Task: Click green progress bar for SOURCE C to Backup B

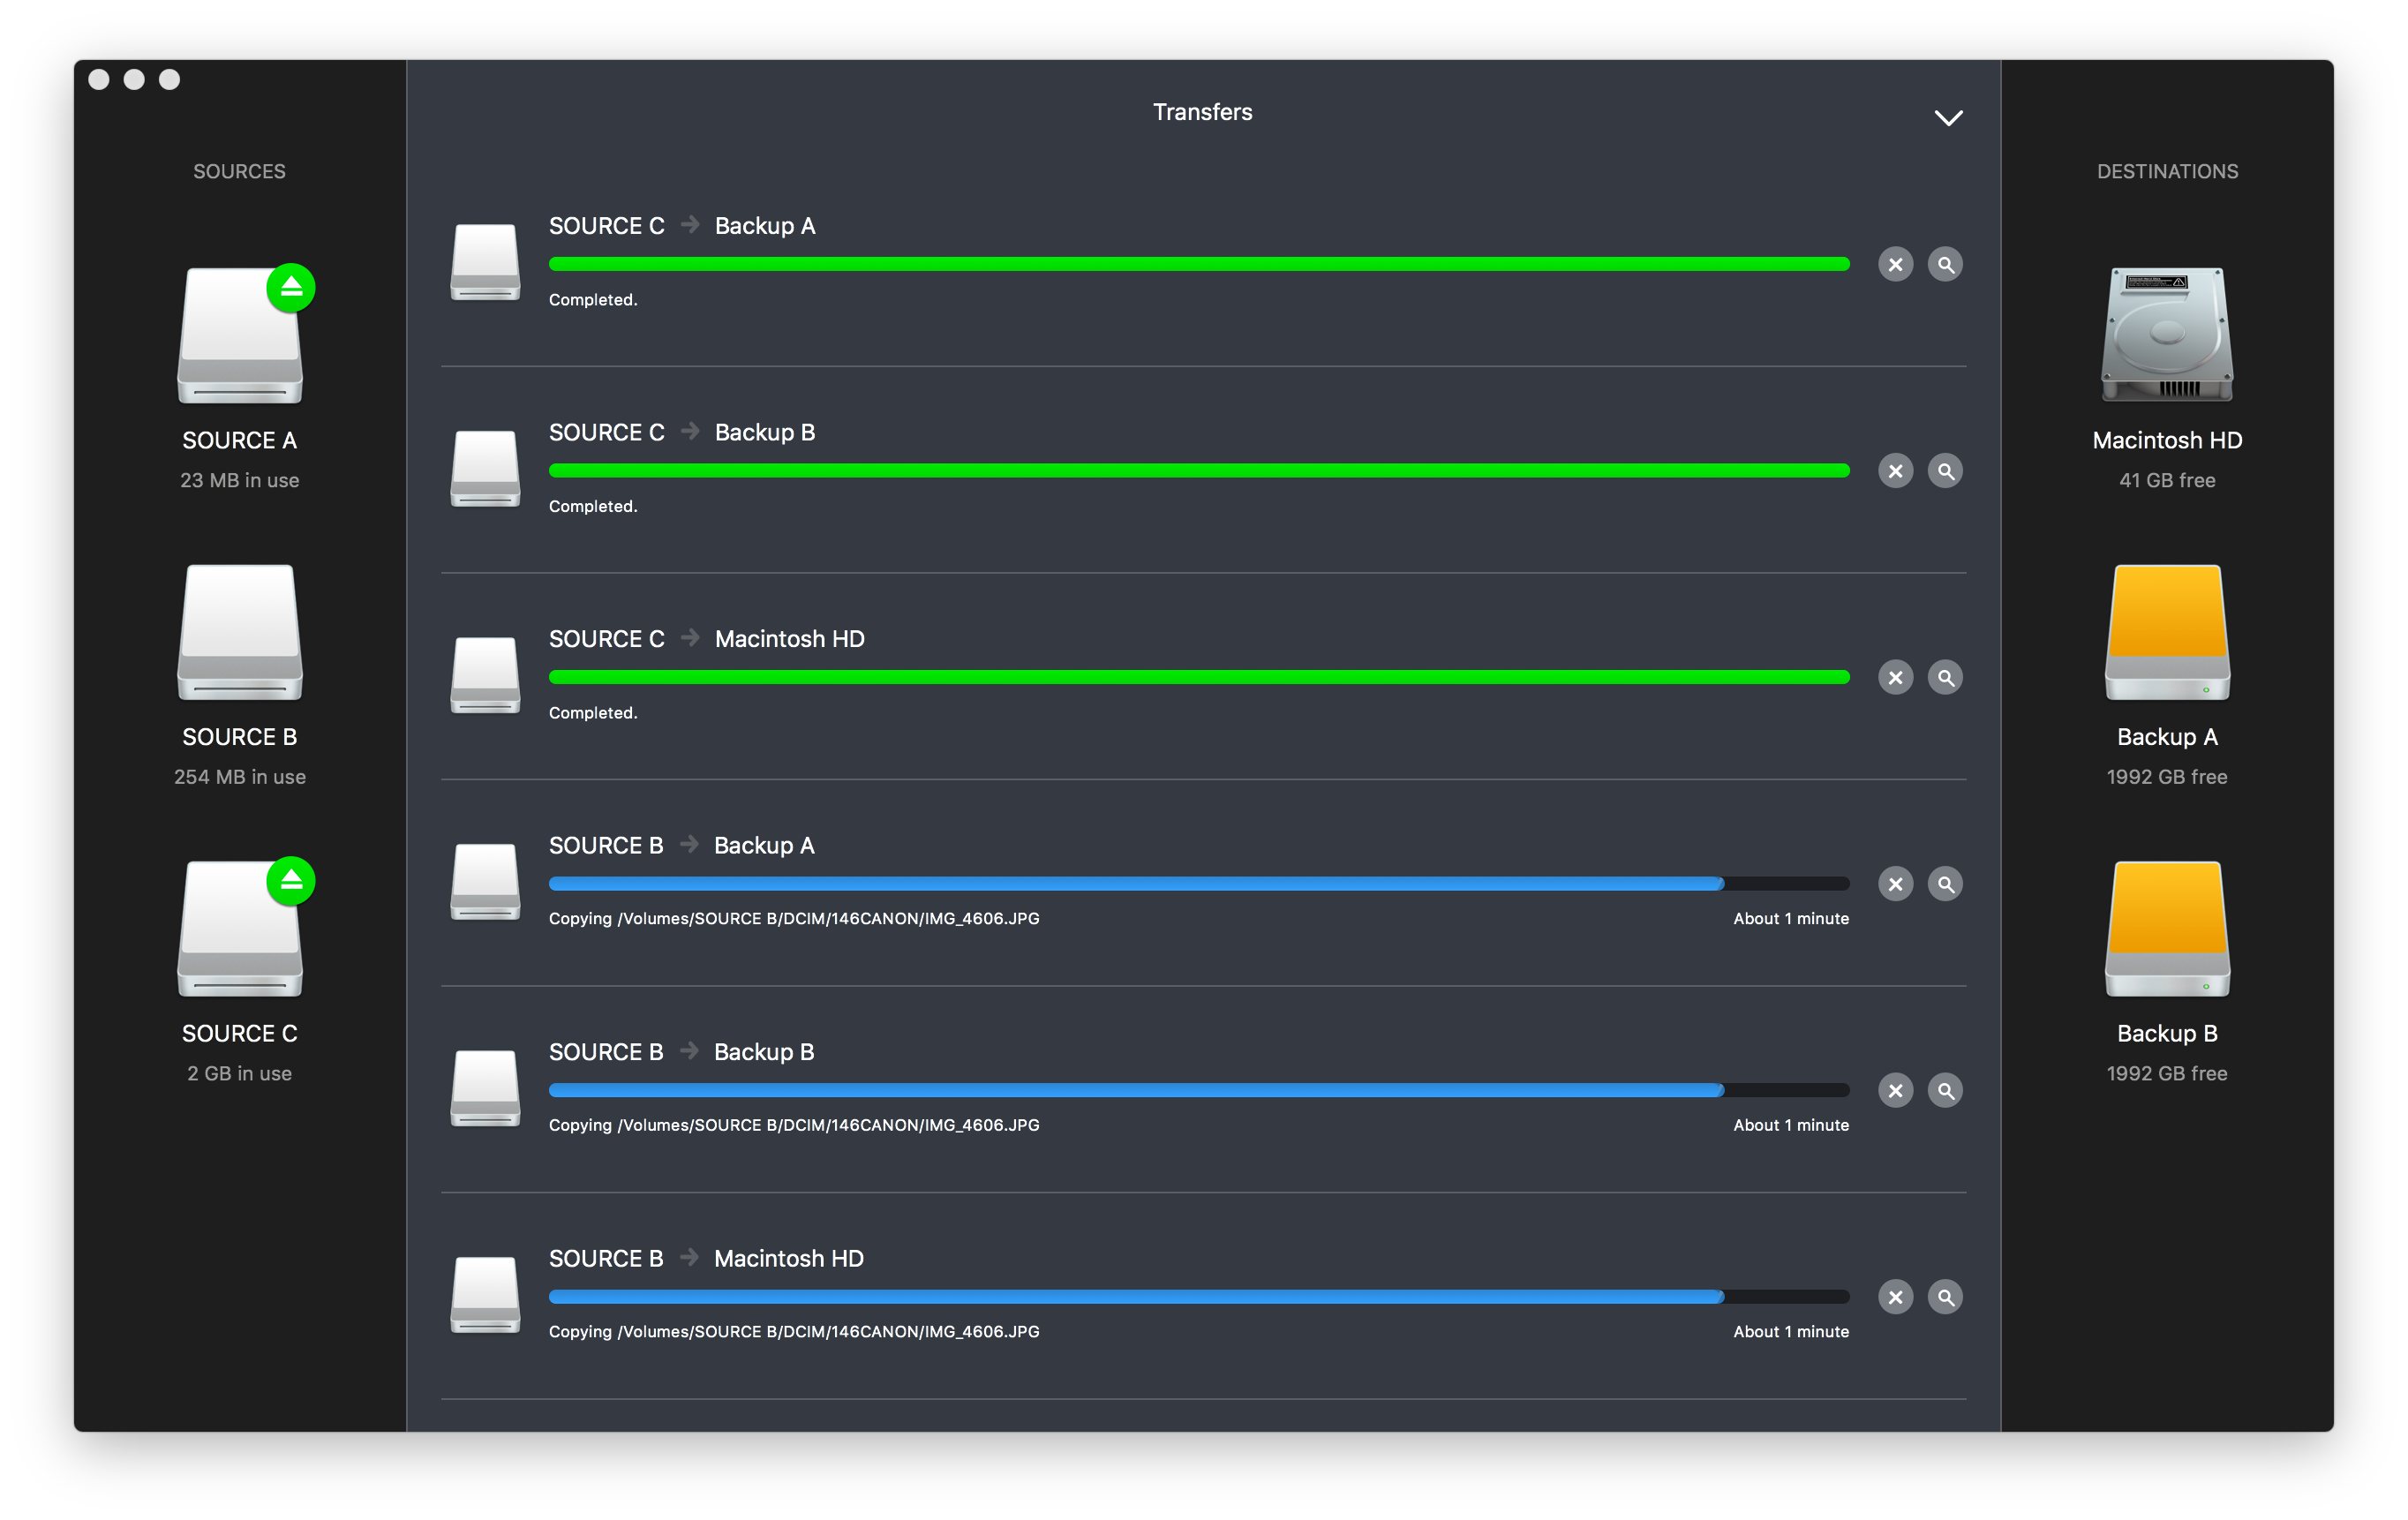Action: click(1199, 471)
